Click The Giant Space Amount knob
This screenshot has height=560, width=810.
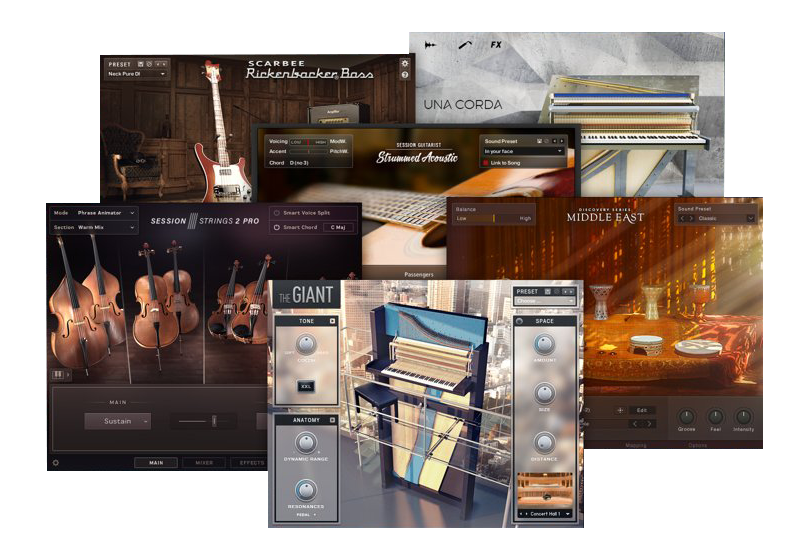544,344
